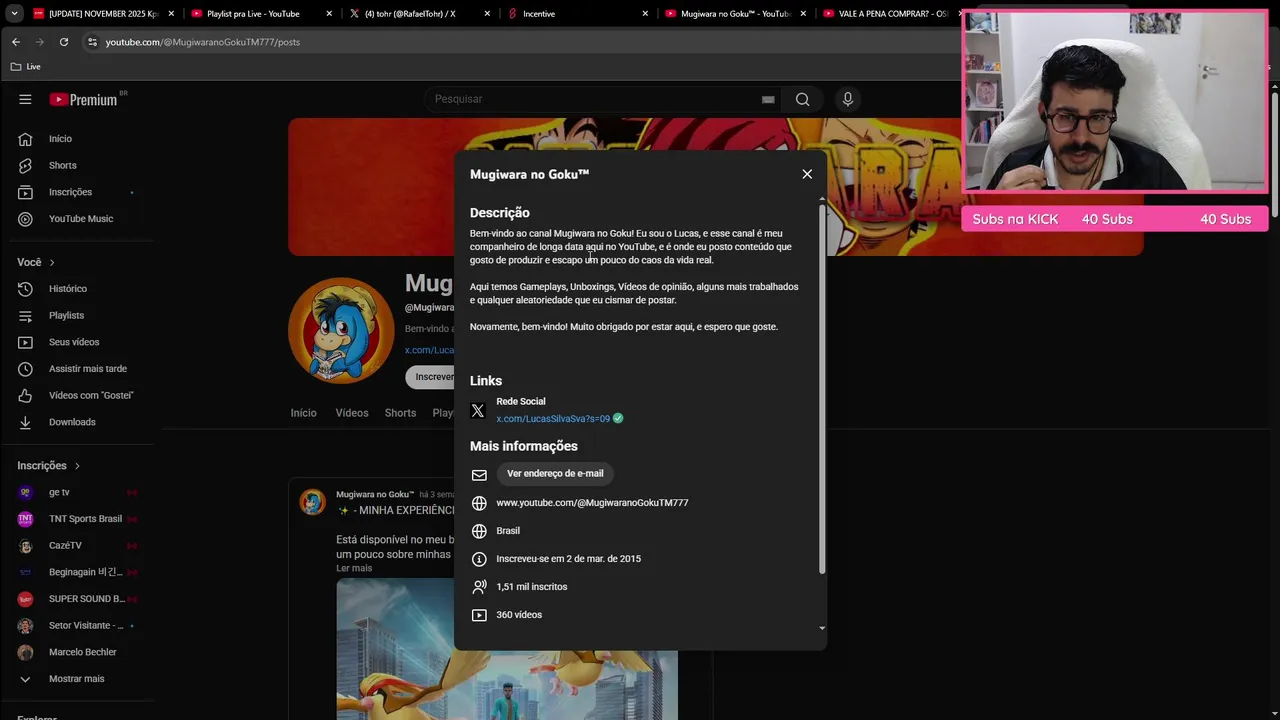
Task: Expand the sidebar Inscrições heading chevron
Action: pyautogui.click(x=77, y=466)
